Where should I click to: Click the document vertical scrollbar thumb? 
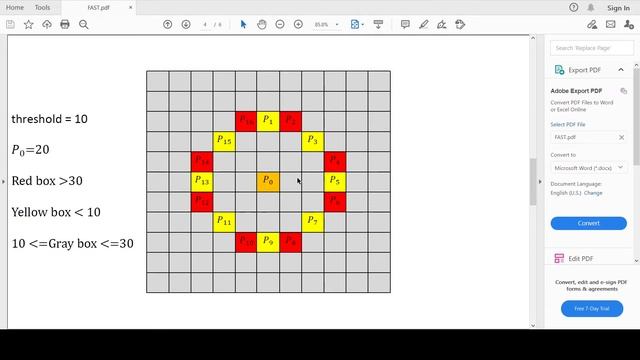point(533,182)
